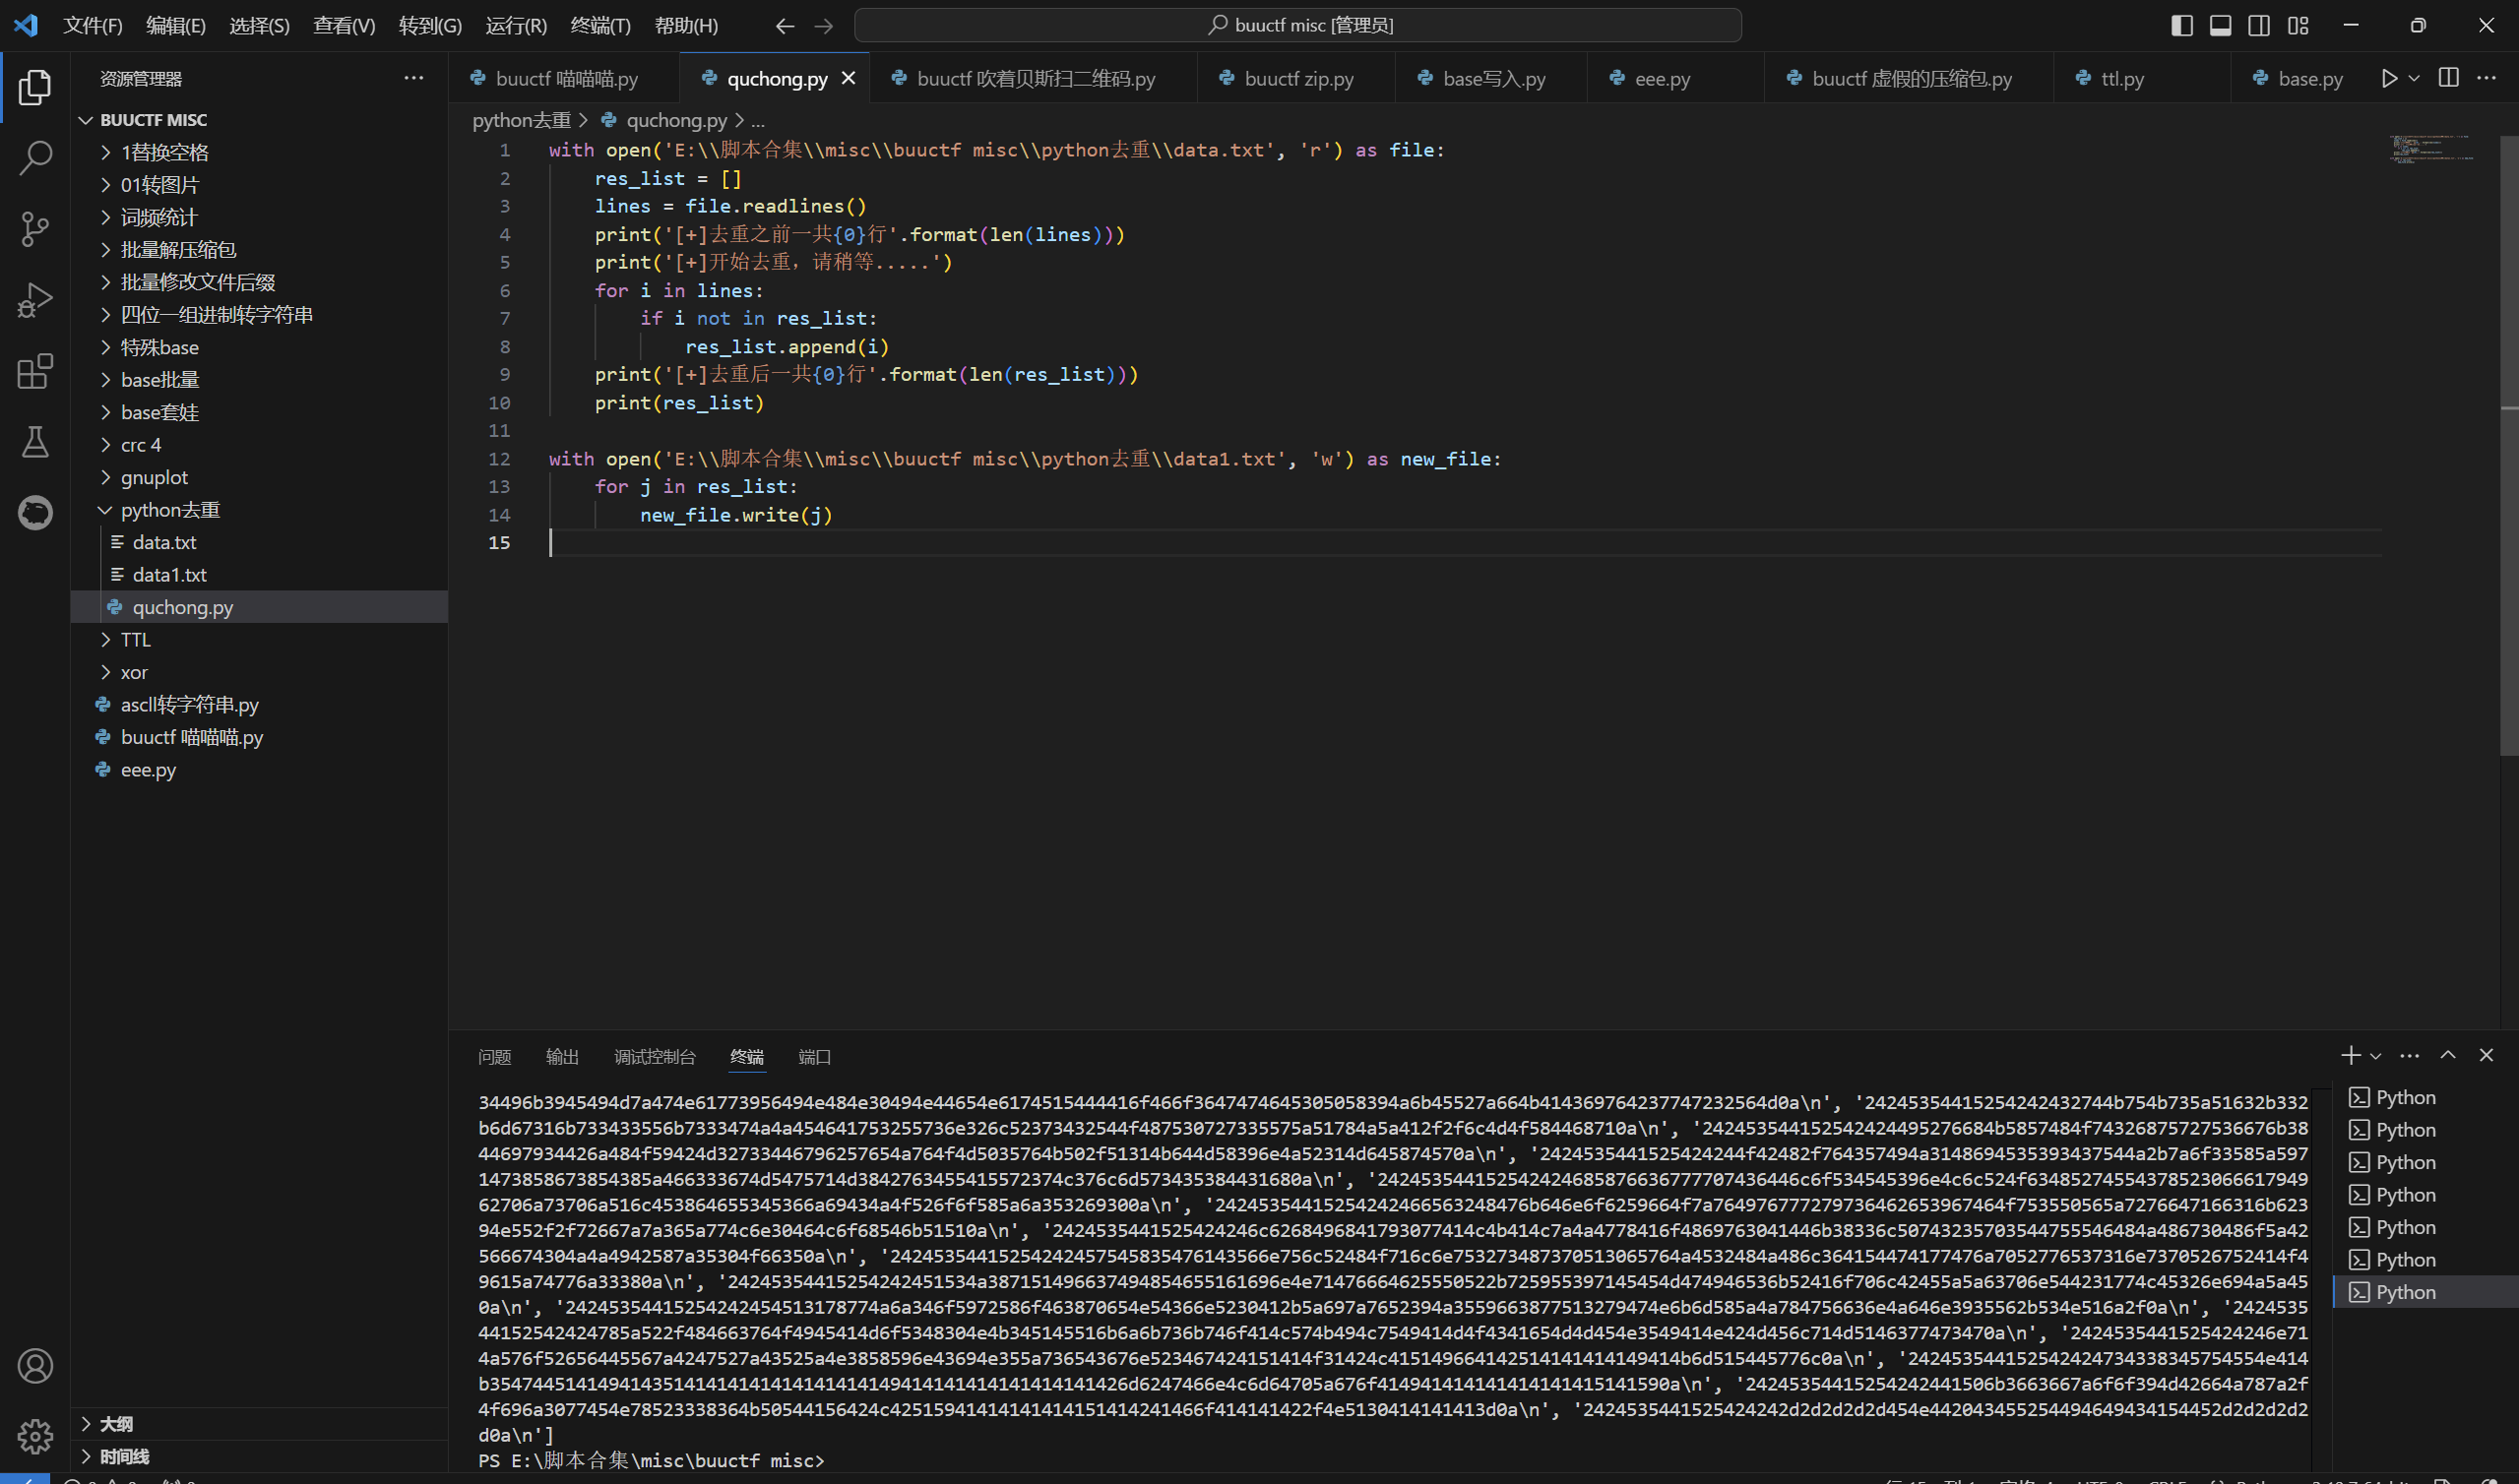Switch to base写入.py editor tab
2519x1484 pixels.
pos(1493,78)
